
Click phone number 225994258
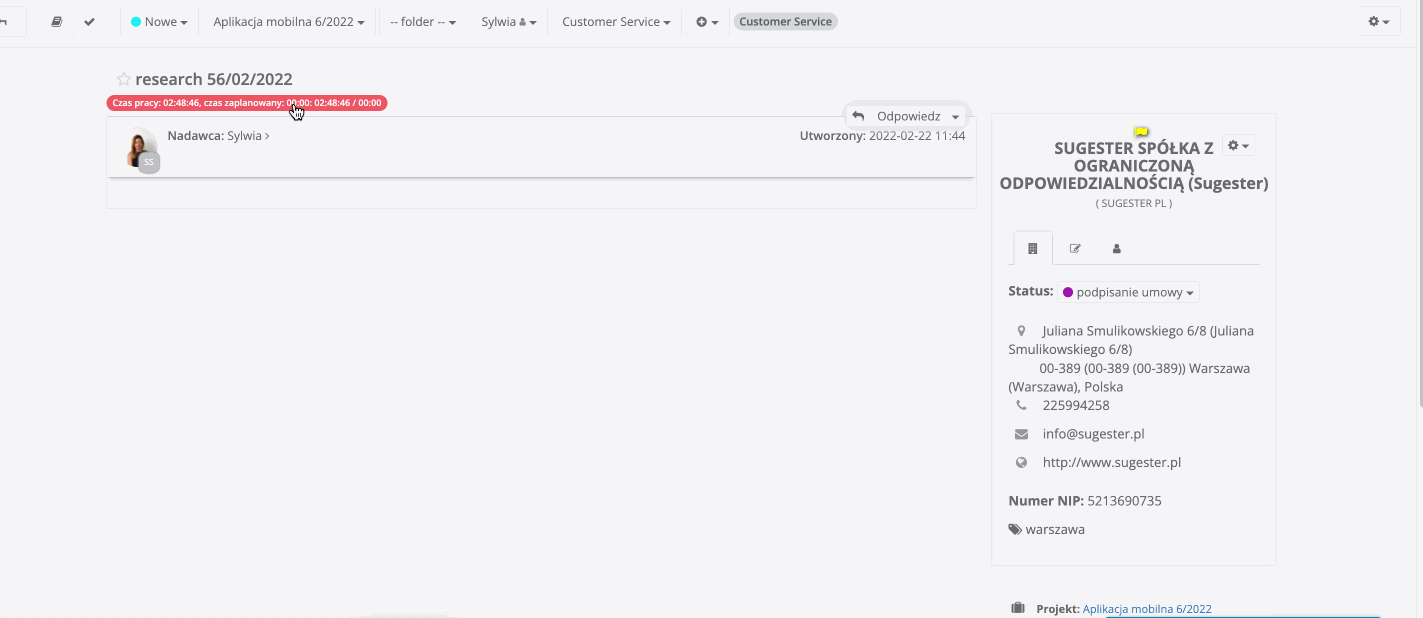point(1076,405)
